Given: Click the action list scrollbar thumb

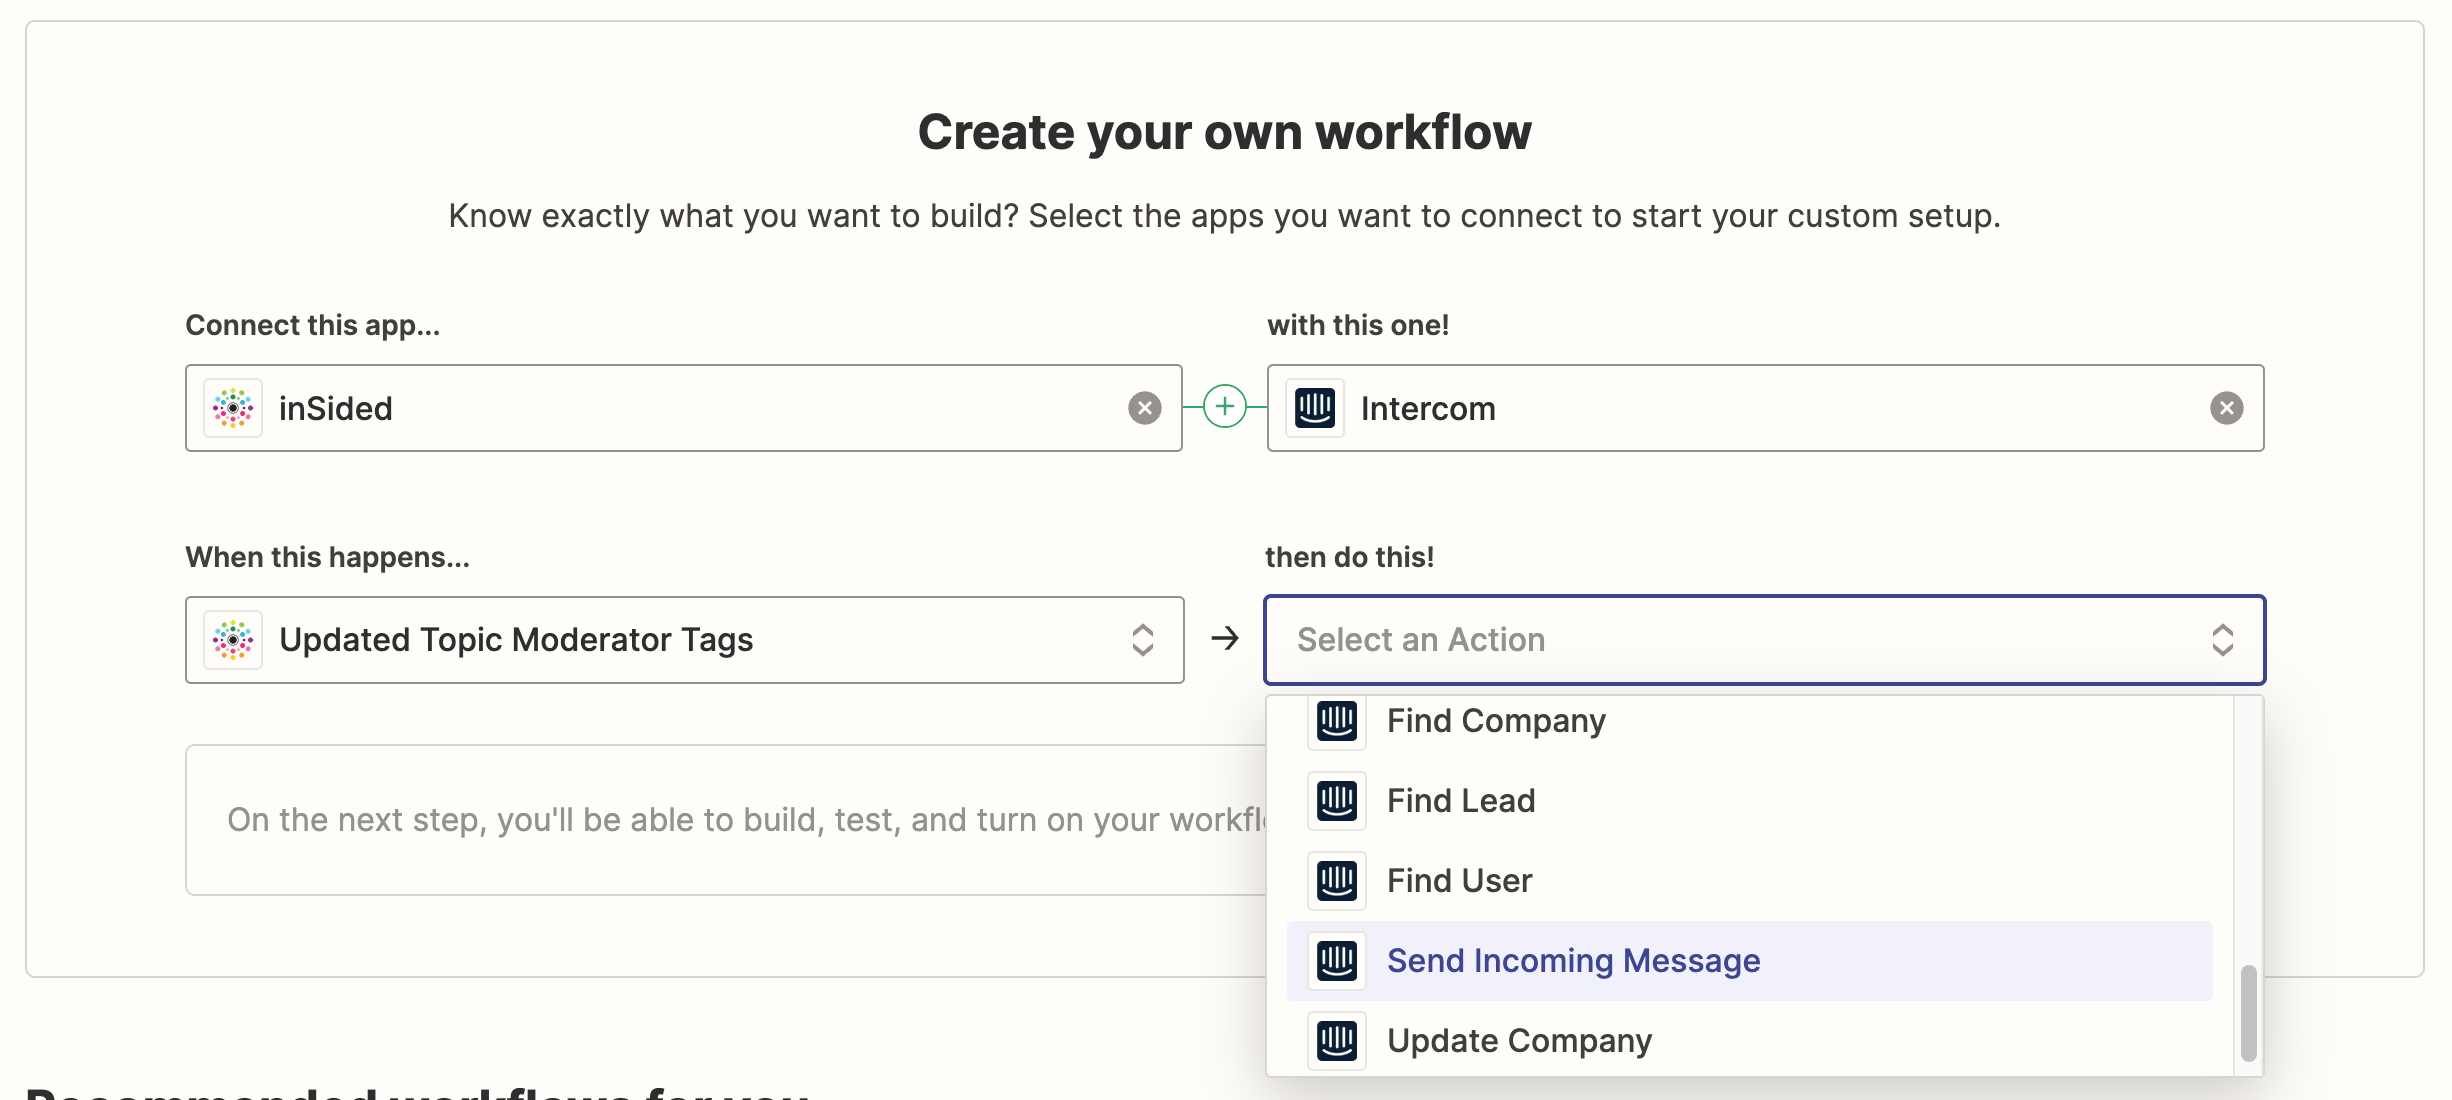Looking at the screenshot, I should pos(2248,1012).
